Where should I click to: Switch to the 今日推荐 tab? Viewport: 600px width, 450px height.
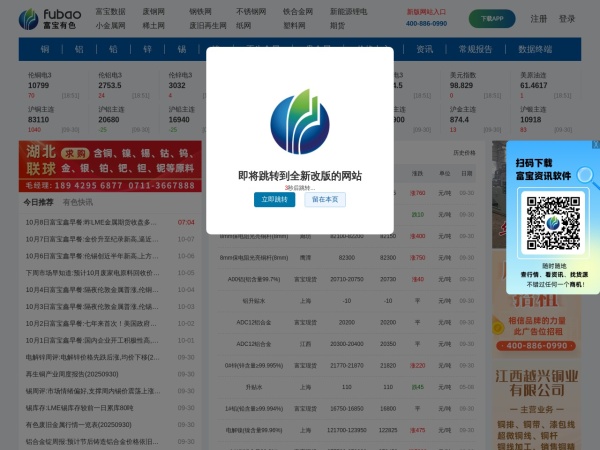tap(38, 202)
